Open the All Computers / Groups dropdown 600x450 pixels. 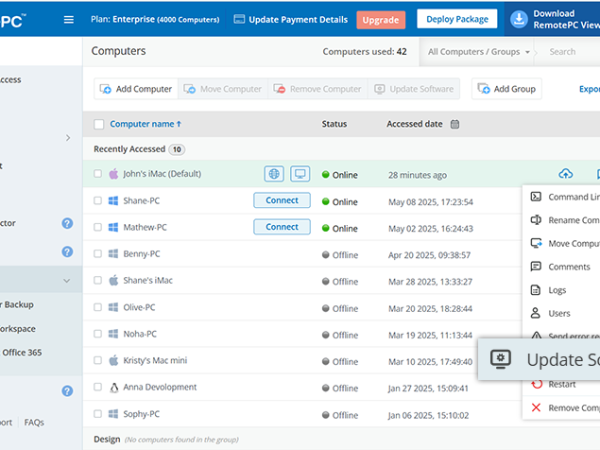click(478, 52)
